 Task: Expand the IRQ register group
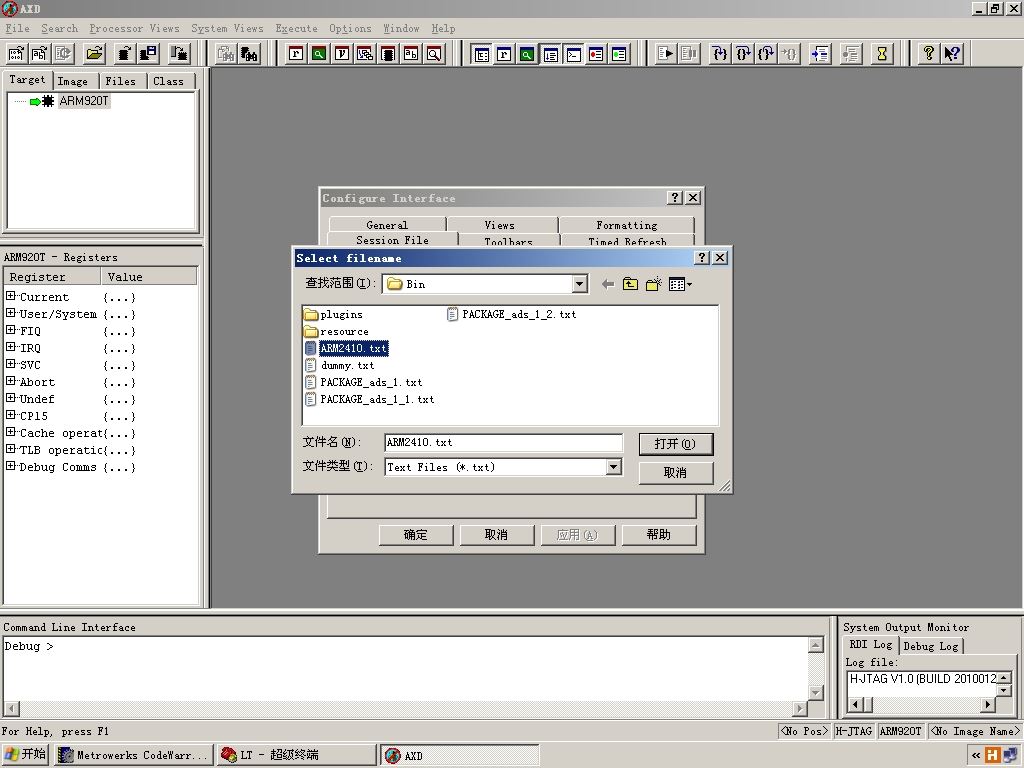pyautogui.click(x=10, y=347)
